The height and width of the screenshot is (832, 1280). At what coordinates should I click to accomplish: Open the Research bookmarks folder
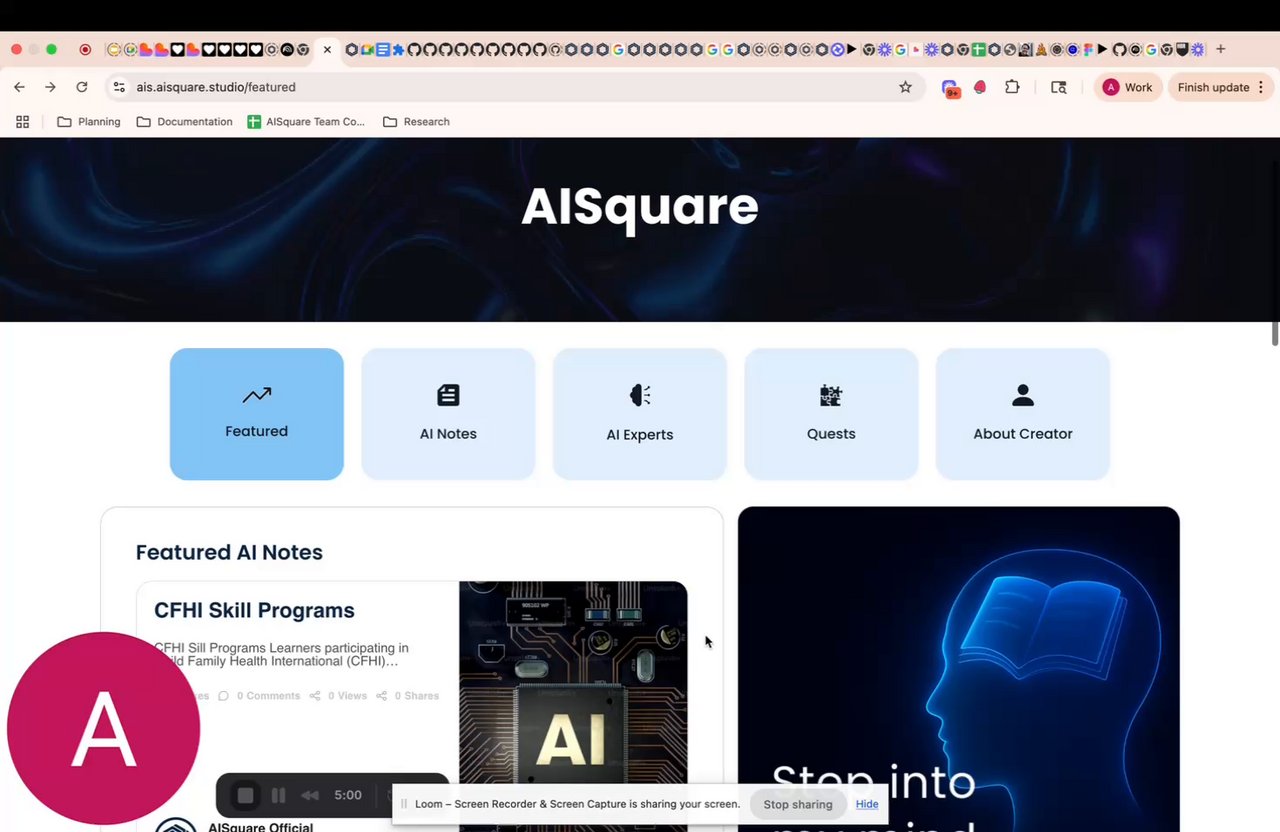pos(416,122)
